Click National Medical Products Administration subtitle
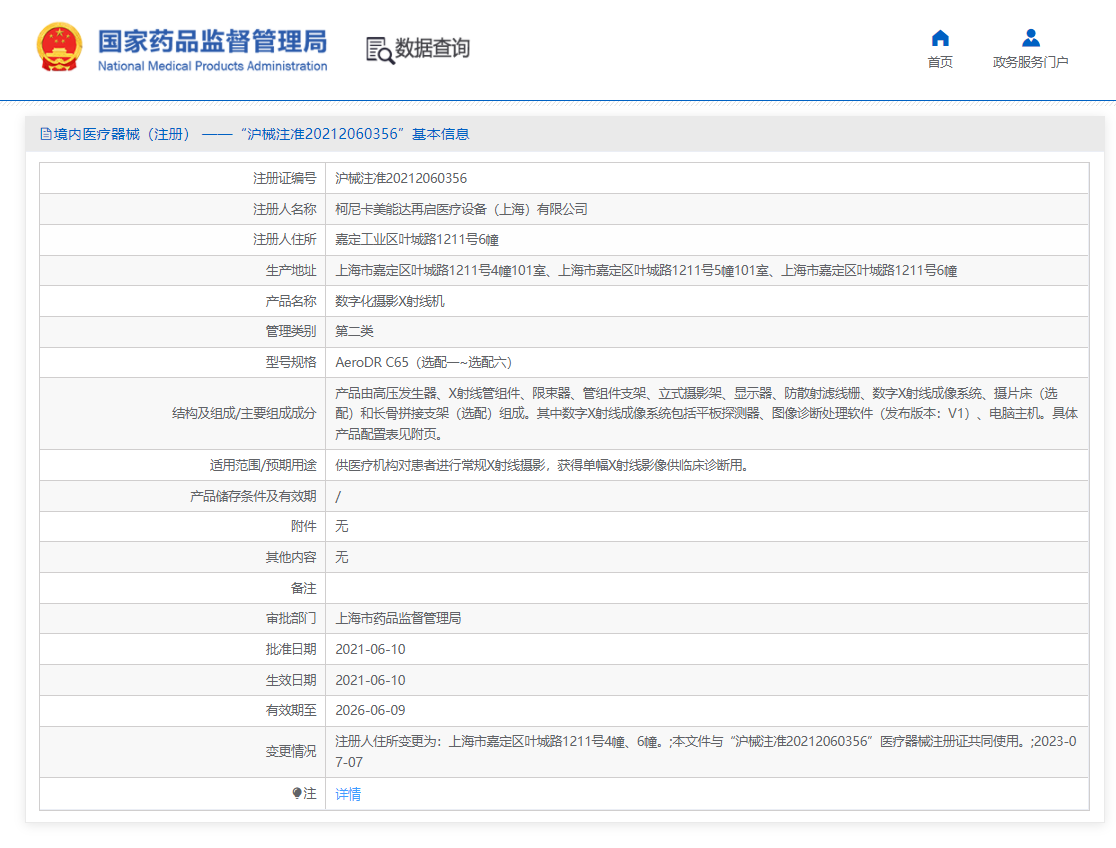Screen dimensions: 1116x848 tap(213, 66)
